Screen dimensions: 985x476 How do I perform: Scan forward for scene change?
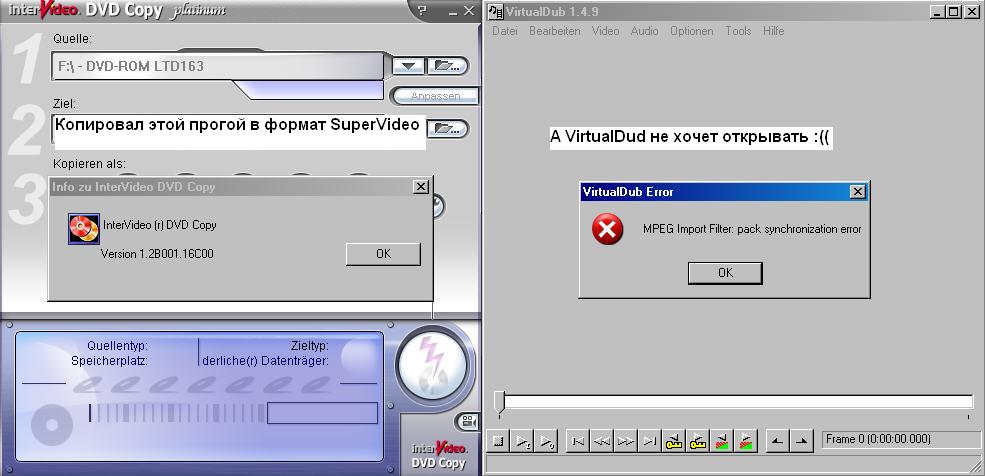tap(746, 441)
